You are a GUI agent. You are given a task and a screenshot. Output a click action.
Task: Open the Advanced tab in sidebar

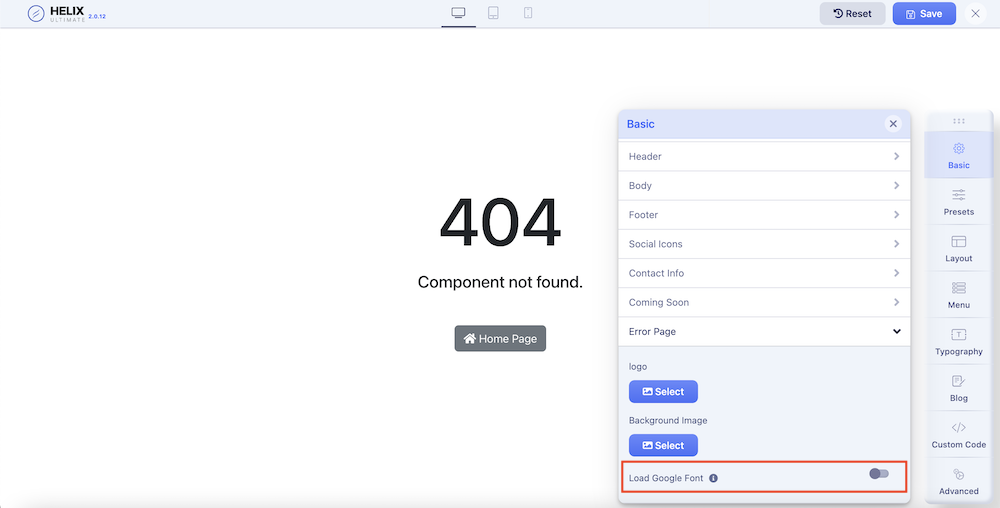958,481
